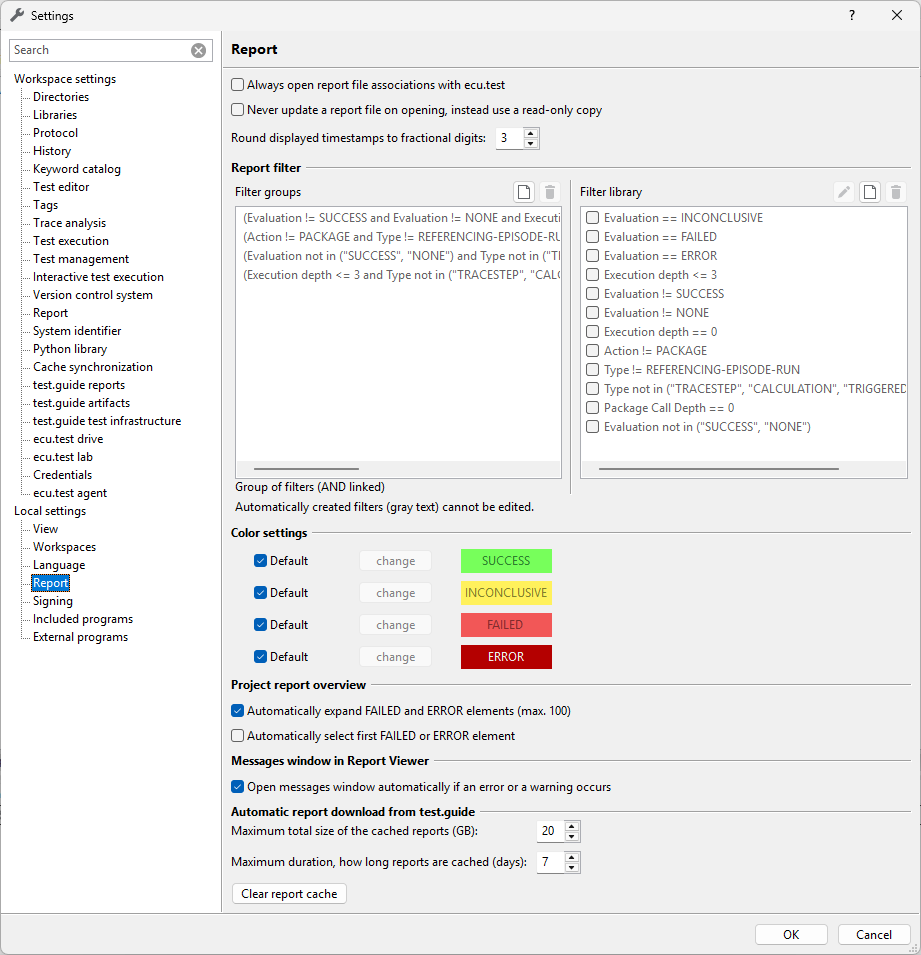Delete filter from Filter library with trash icon
Viewport: 921px width, 955px height.
[x=896, y=192]
